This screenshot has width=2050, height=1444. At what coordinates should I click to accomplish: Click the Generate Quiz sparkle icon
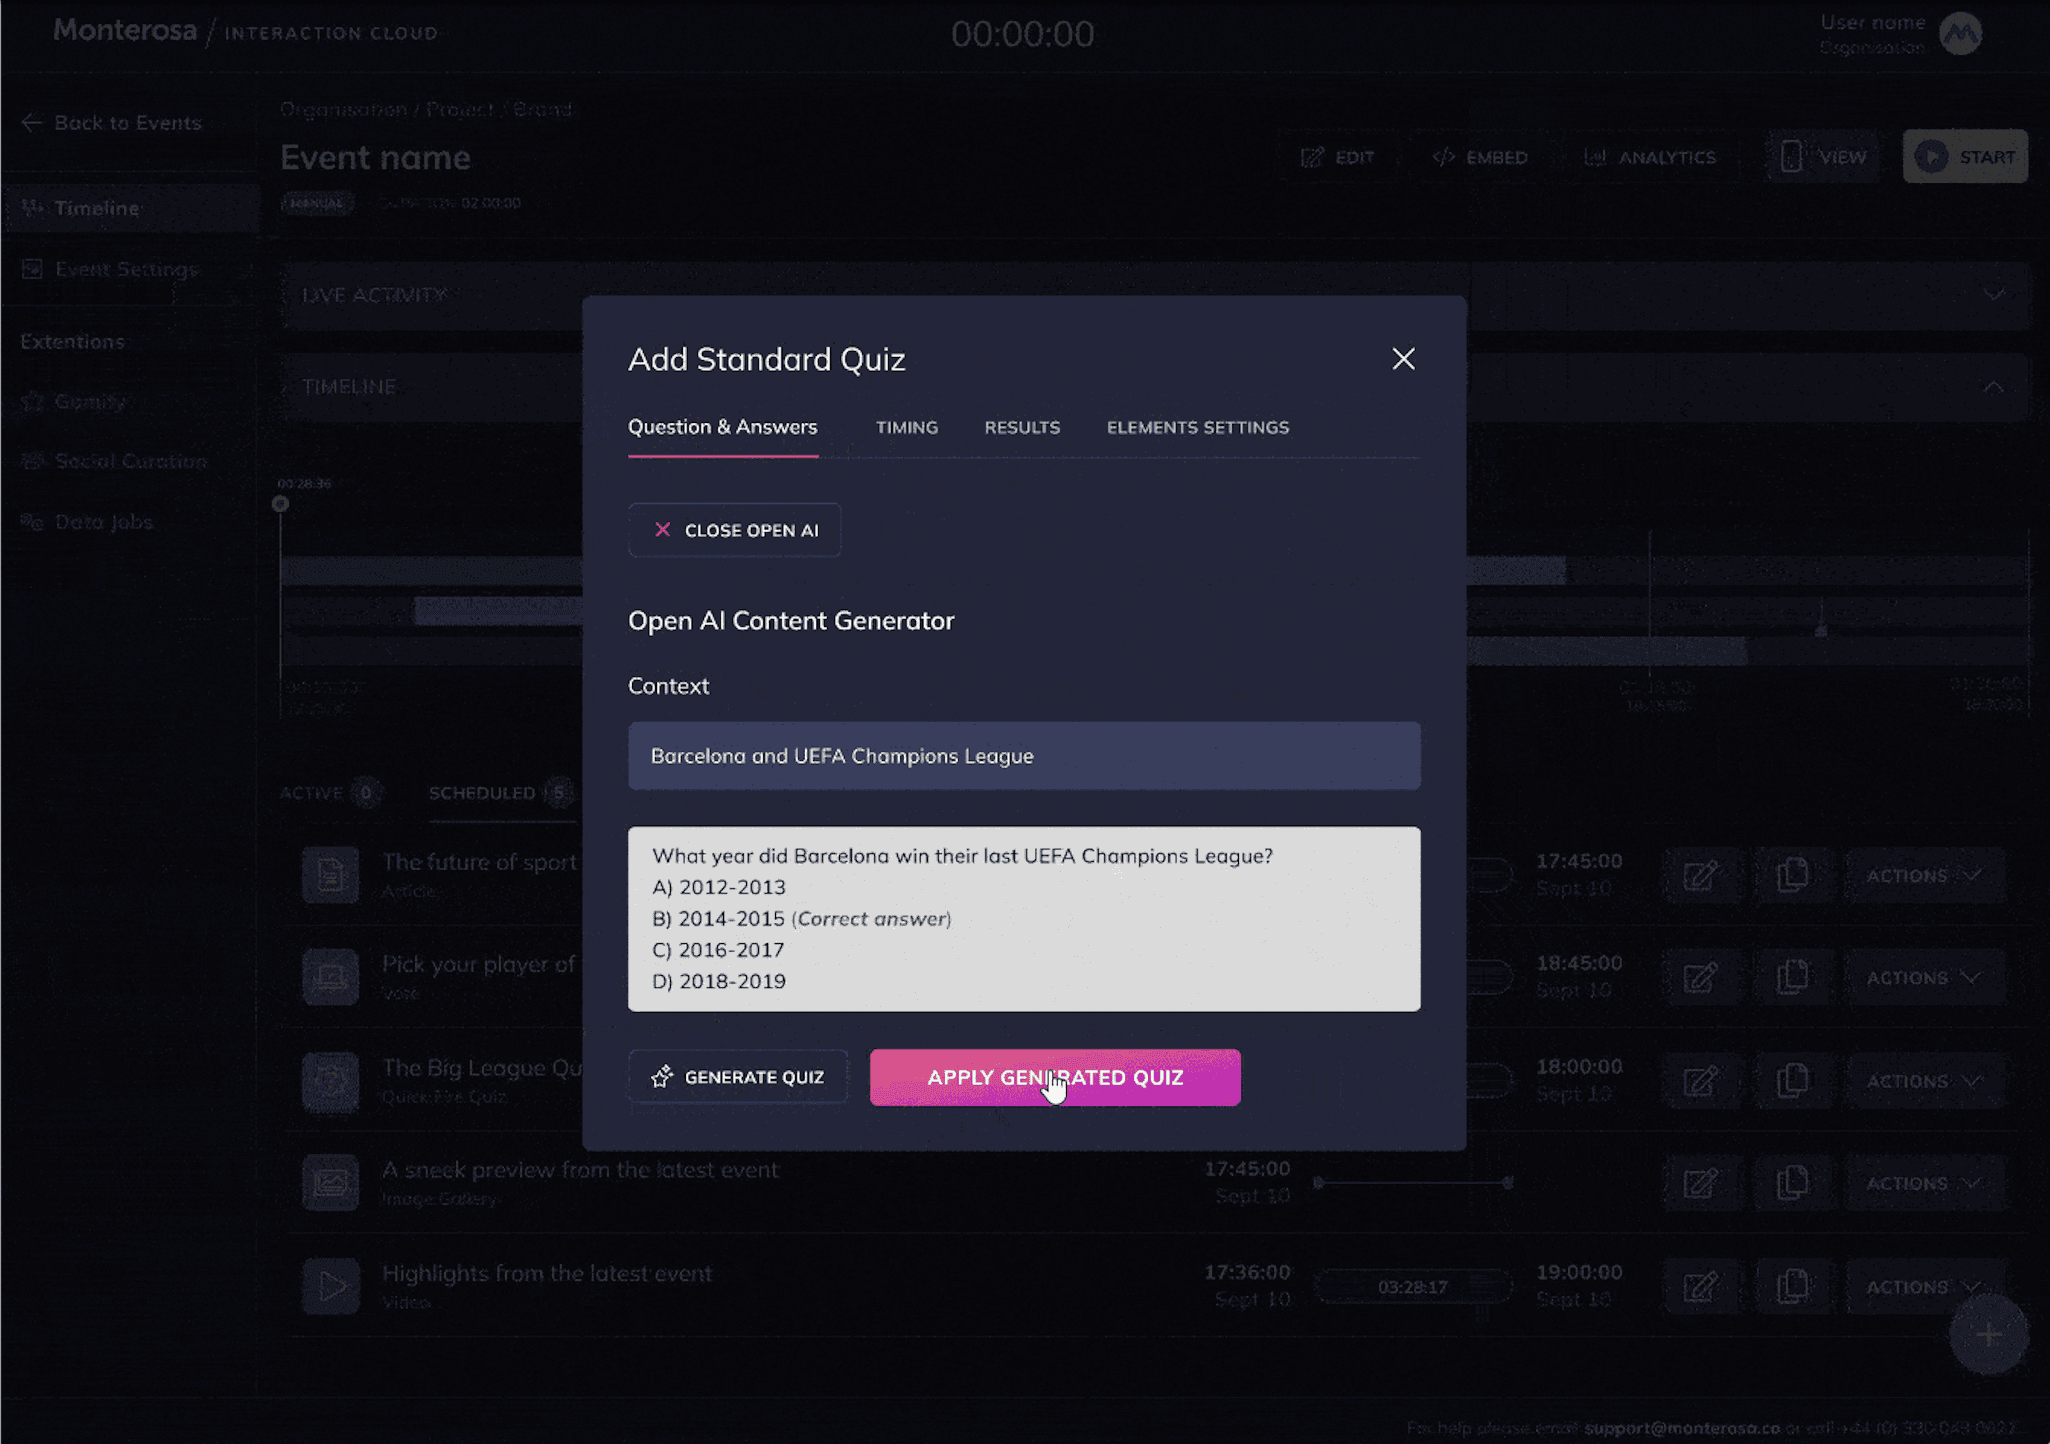[x=661, y=1077]
